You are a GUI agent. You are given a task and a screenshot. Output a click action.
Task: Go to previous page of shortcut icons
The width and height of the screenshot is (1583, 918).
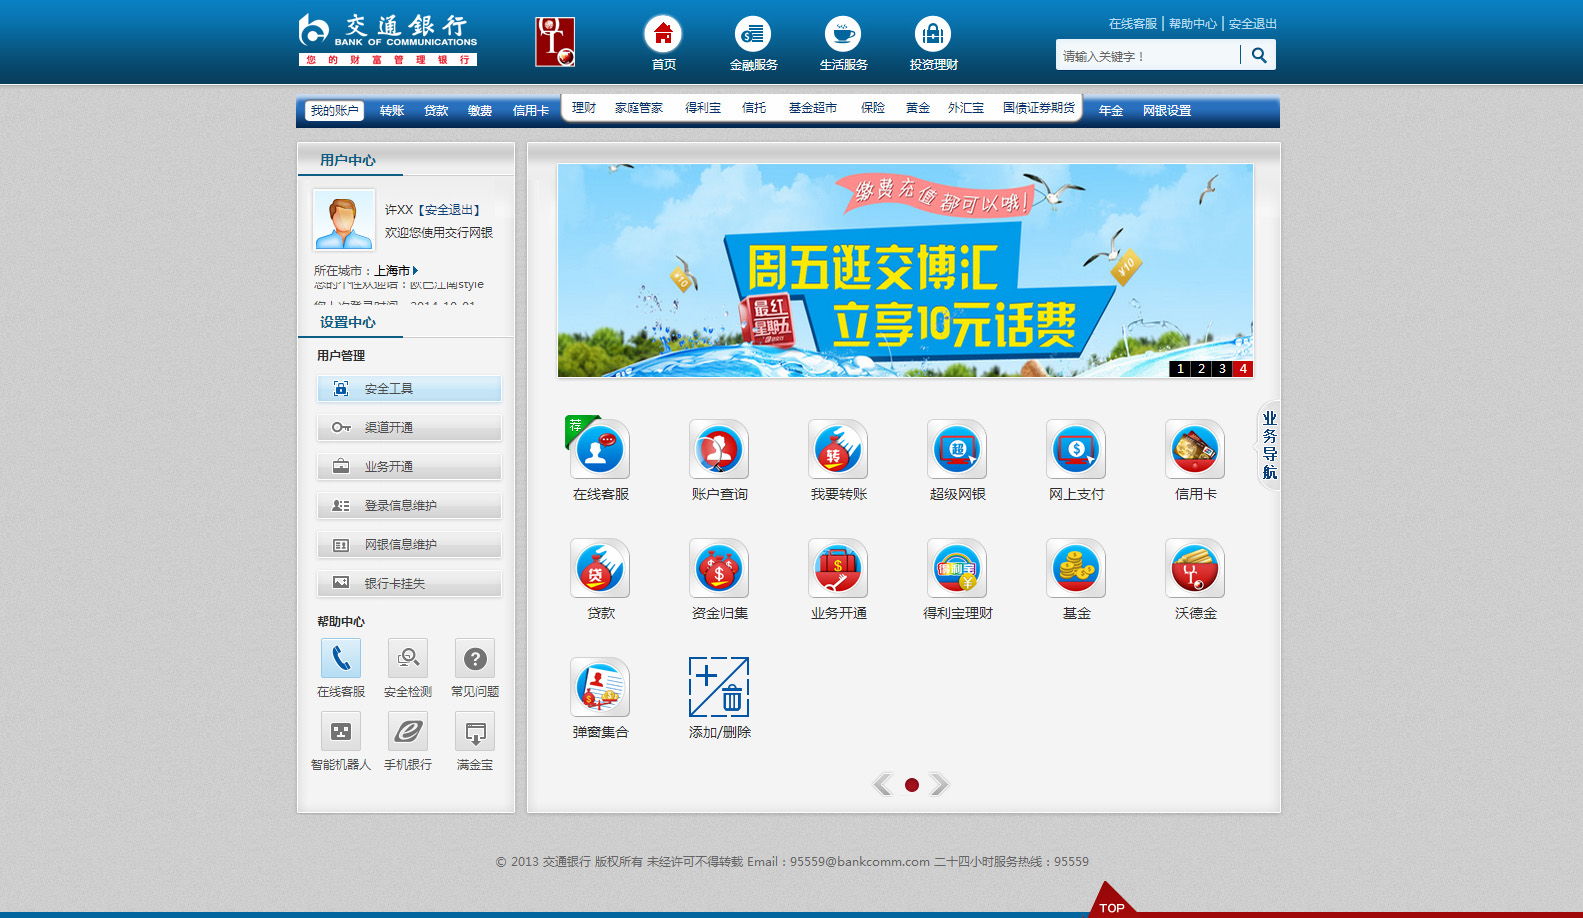(882, 785)
